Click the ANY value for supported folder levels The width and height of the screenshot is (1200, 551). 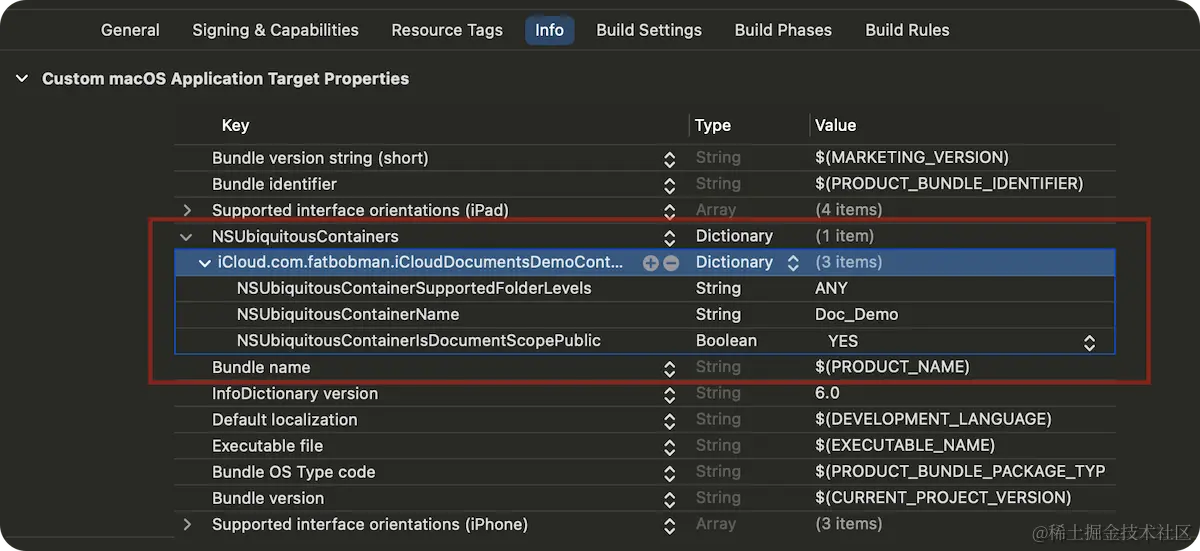(x=831, y=289)
